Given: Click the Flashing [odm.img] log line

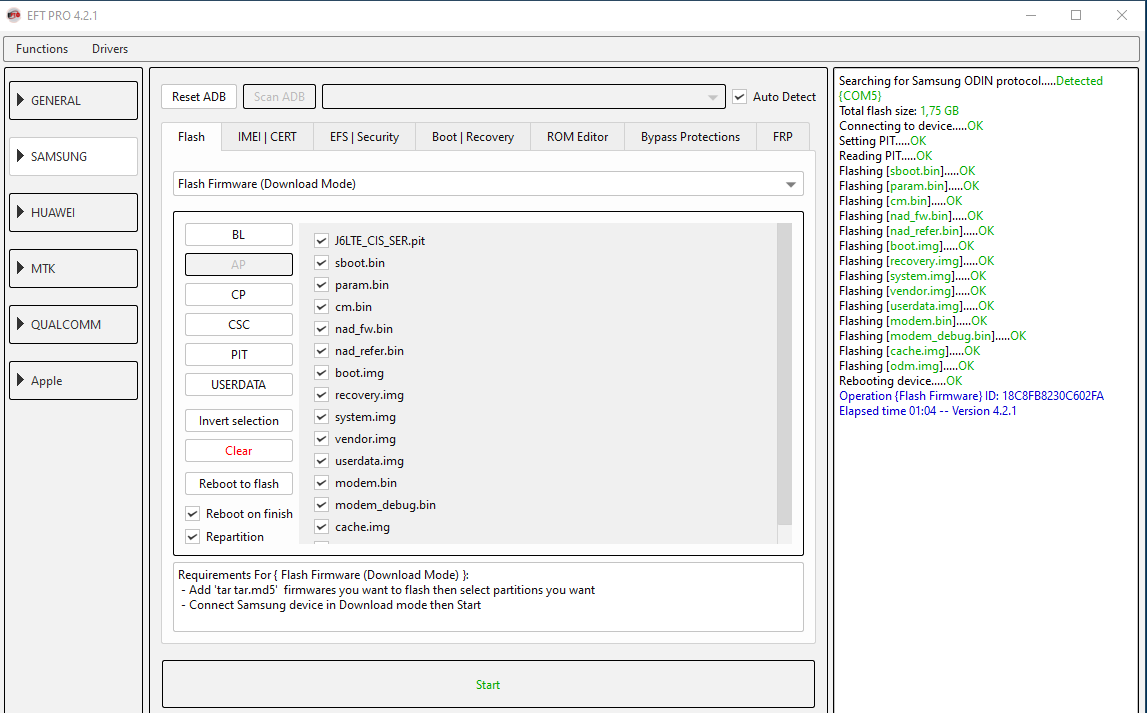Looking at the screenshot, I should pos(907,366).
